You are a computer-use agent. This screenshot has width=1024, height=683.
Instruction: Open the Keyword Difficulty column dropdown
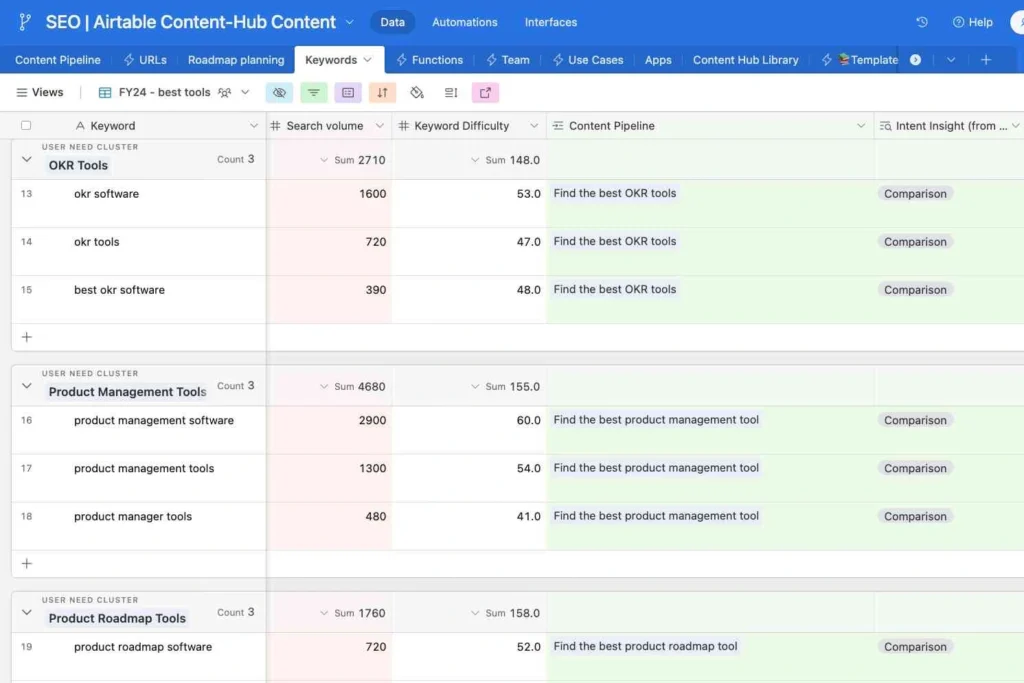pos(534,126)
